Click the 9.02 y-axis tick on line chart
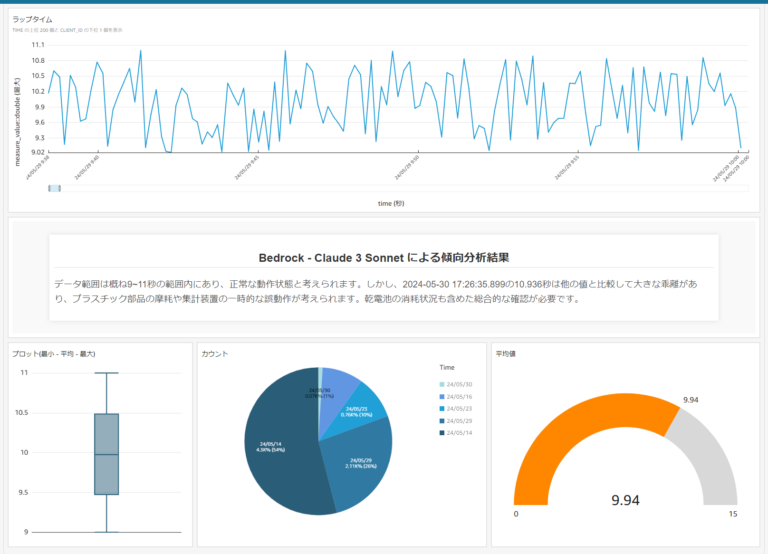The width and height of the screenshot is (768, 554). pos(38,152)
